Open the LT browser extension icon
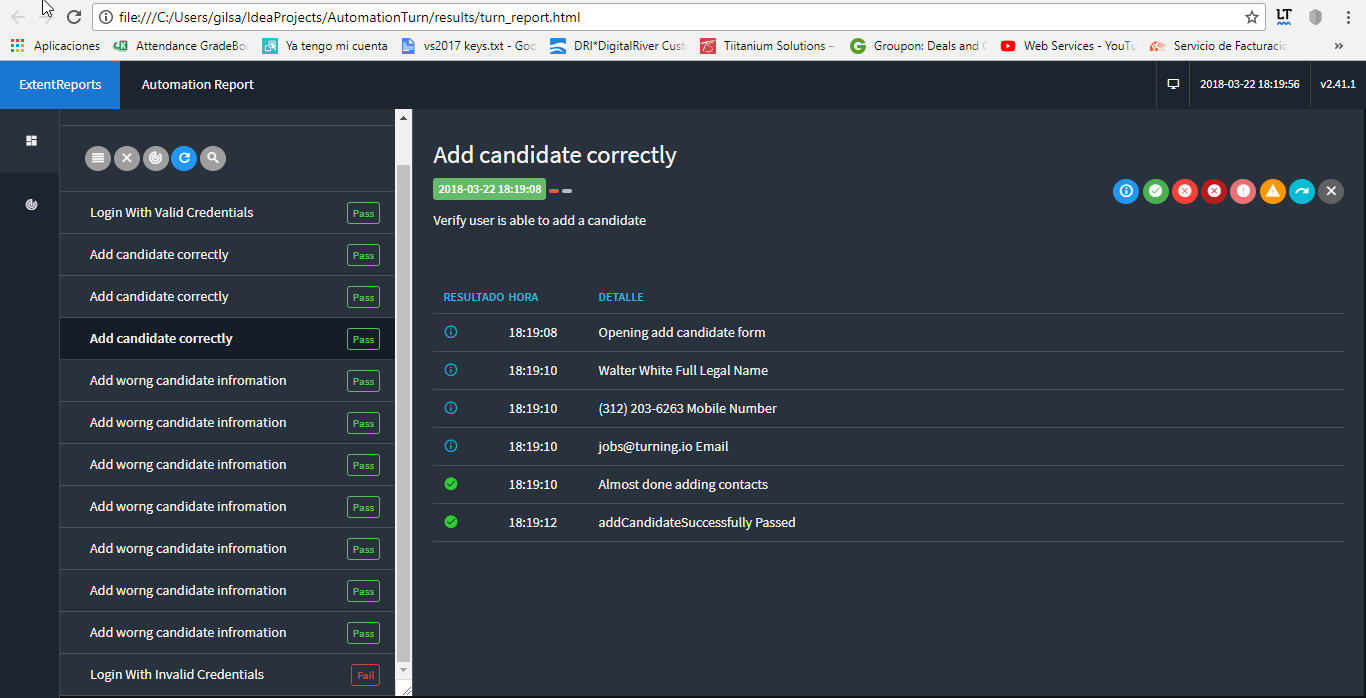The image size is (1366, 698). pyautogui.click(x=1284, y=17)
